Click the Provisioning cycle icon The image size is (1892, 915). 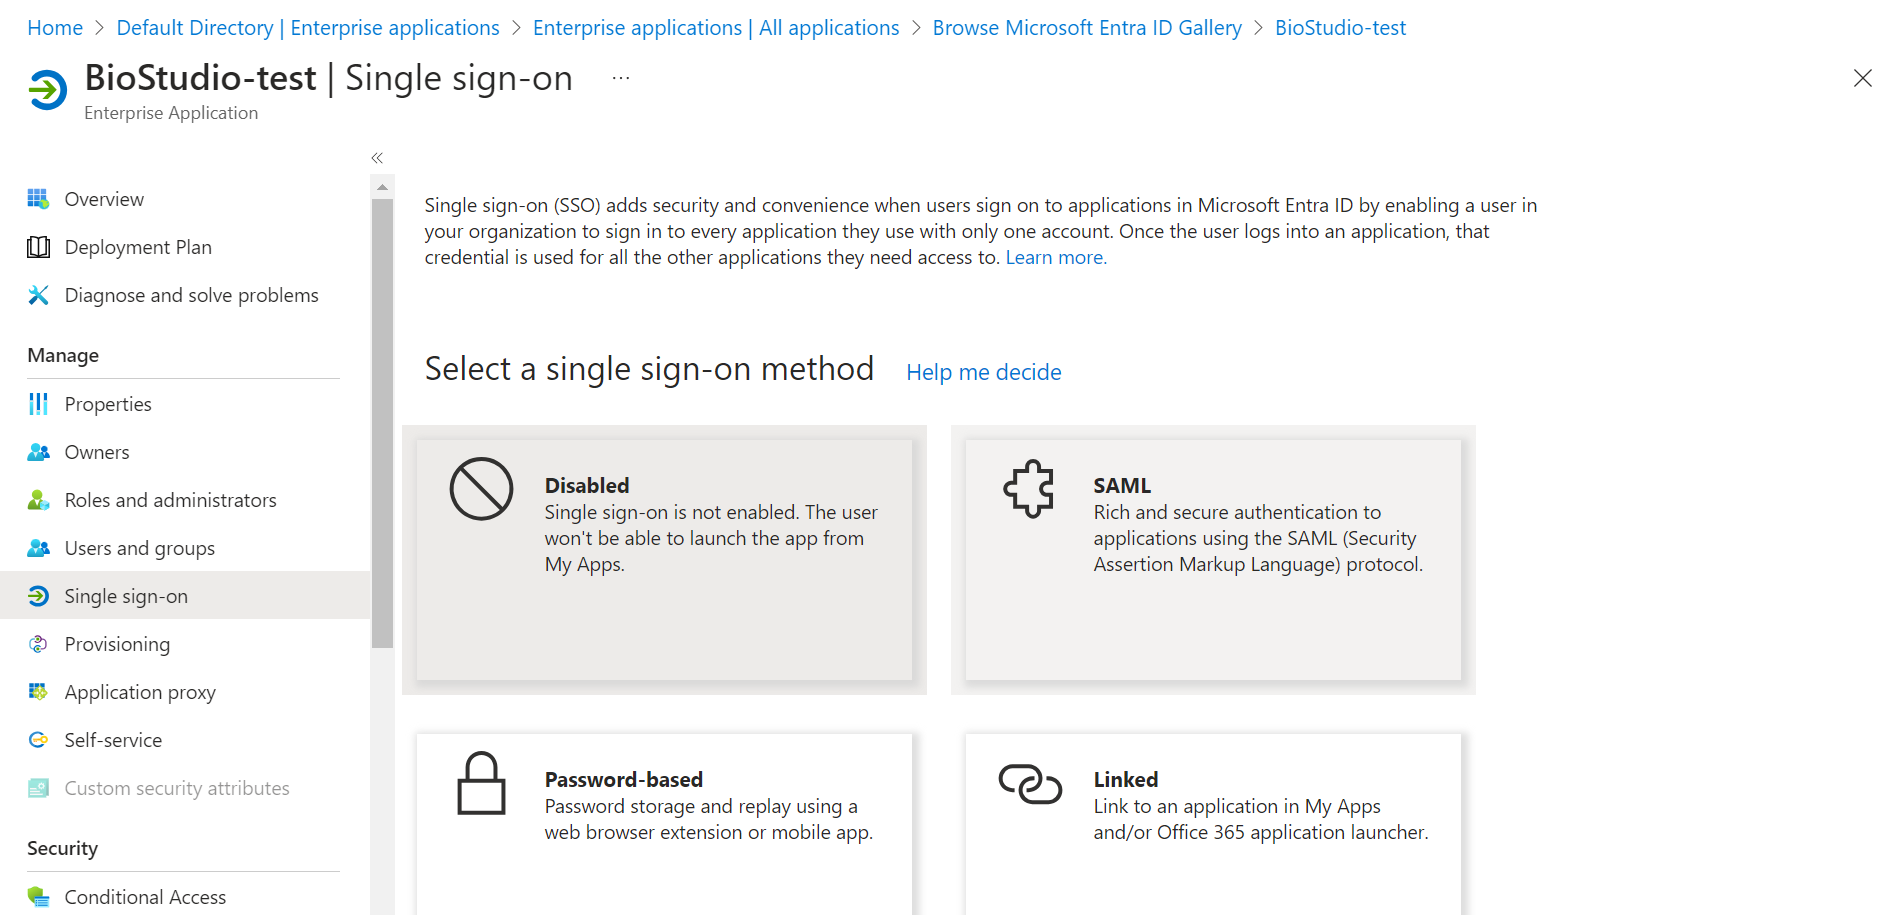38,644
